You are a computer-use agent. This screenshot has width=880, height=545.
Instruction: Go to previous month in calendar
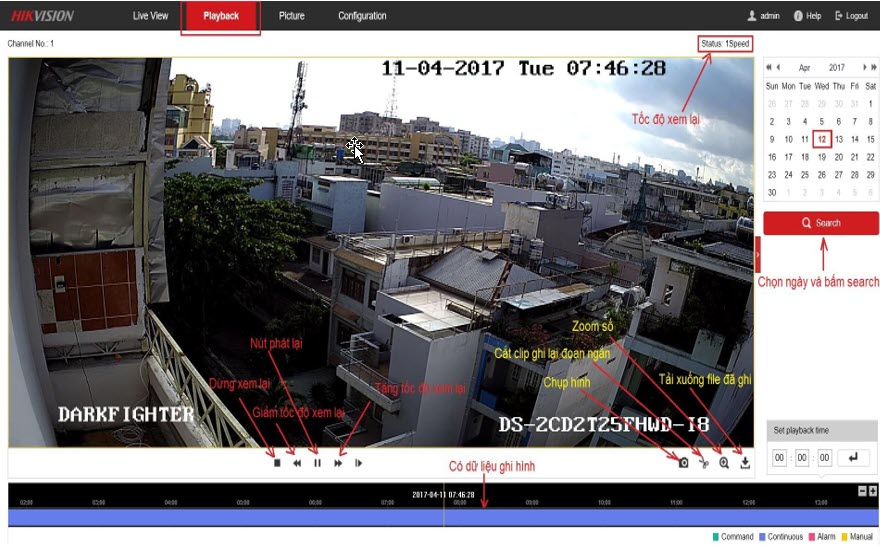[x=779, y=67]
